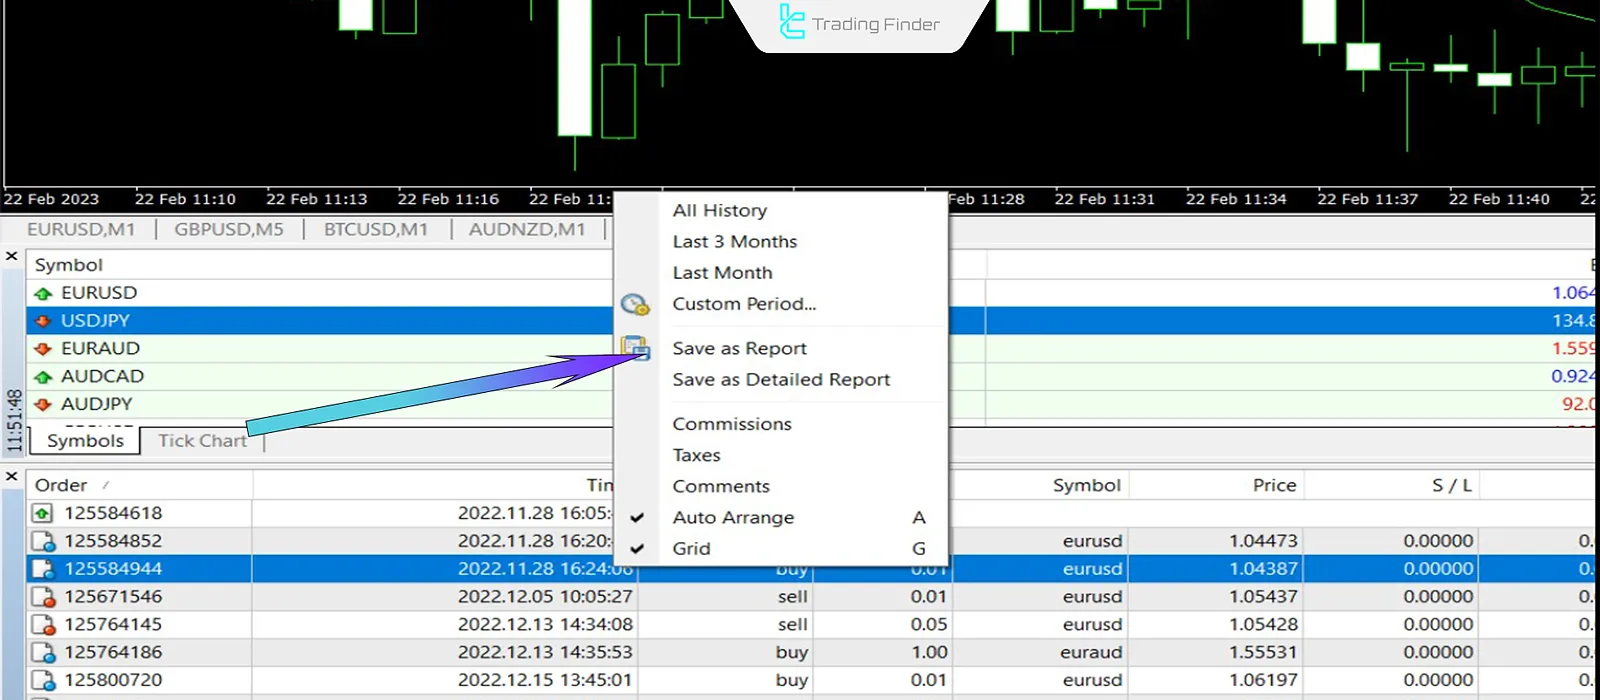The image size is (1600, 700).
Task: Click the Save as Report disk icon
Action: (635, 348)
